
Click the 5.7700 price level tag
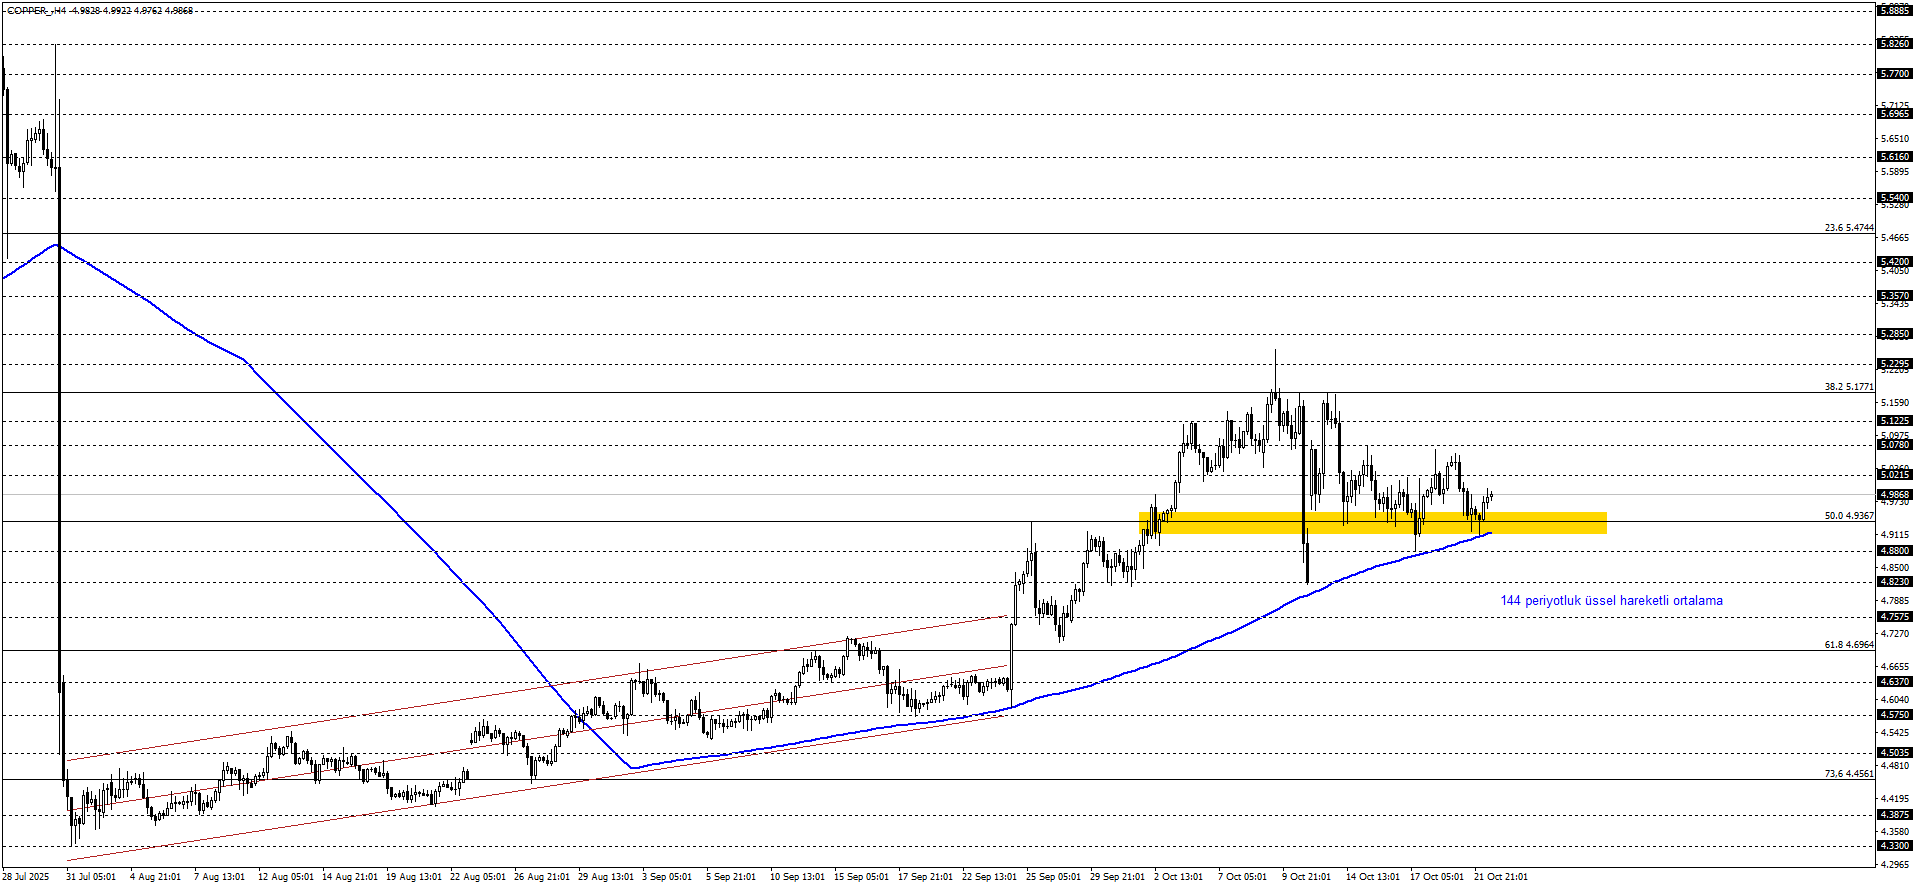click(1895, 74)
